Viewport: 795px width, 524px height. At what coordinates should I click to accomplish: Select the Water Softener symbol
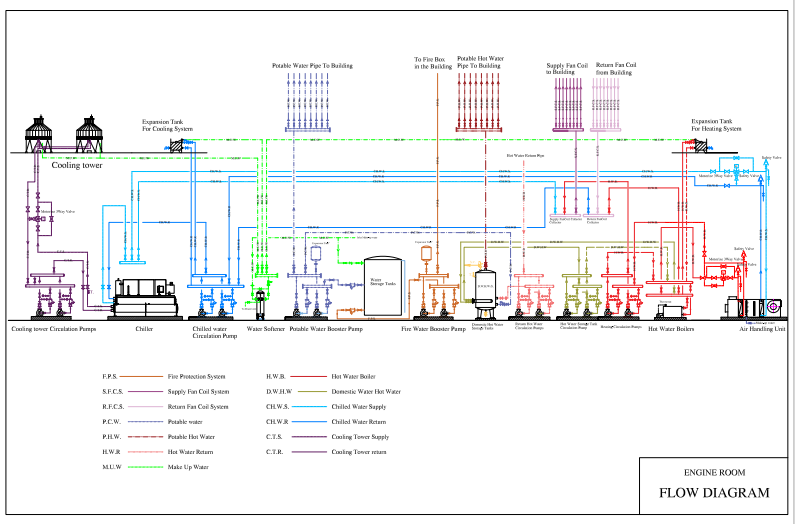click(260, 303)
